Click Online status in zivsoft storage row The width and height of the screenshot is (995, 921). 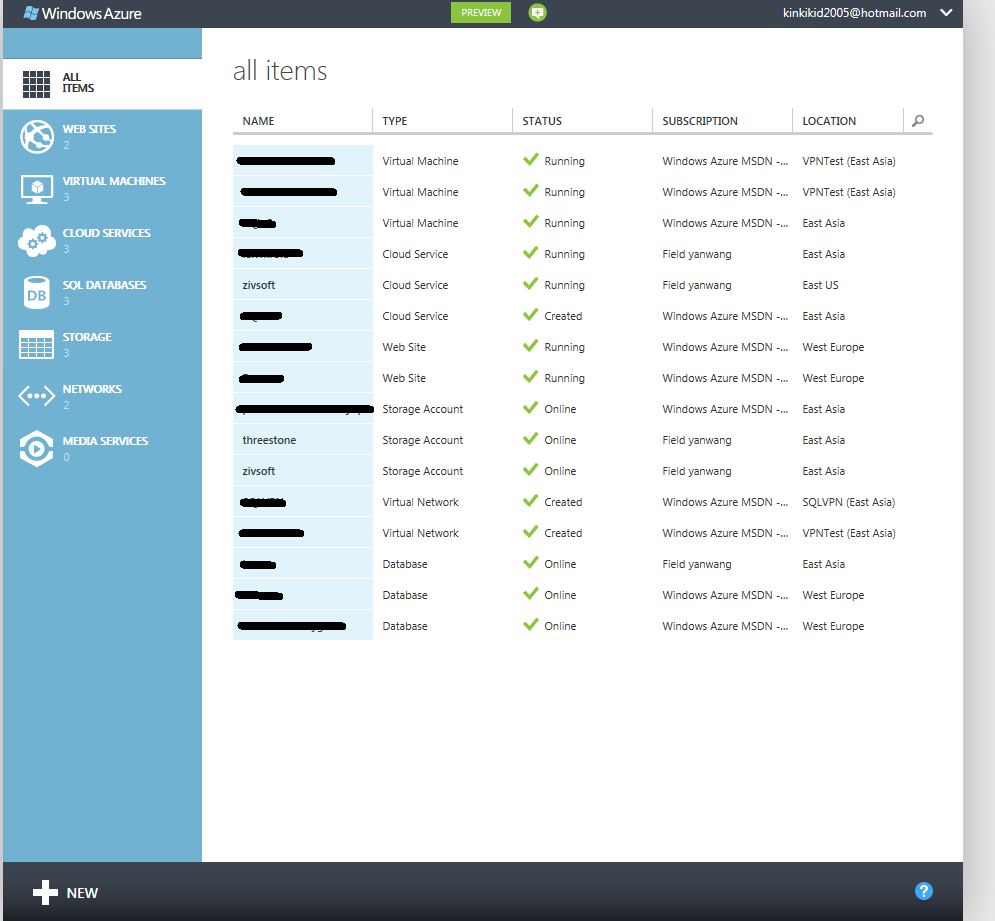tap(560, 471)
